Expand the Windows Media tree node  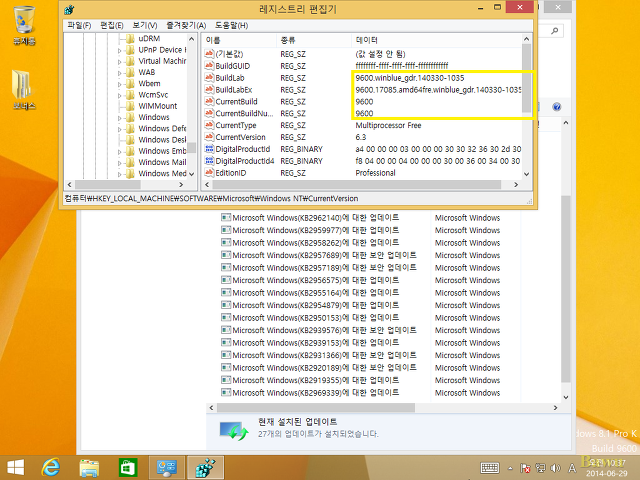(120, 174)
